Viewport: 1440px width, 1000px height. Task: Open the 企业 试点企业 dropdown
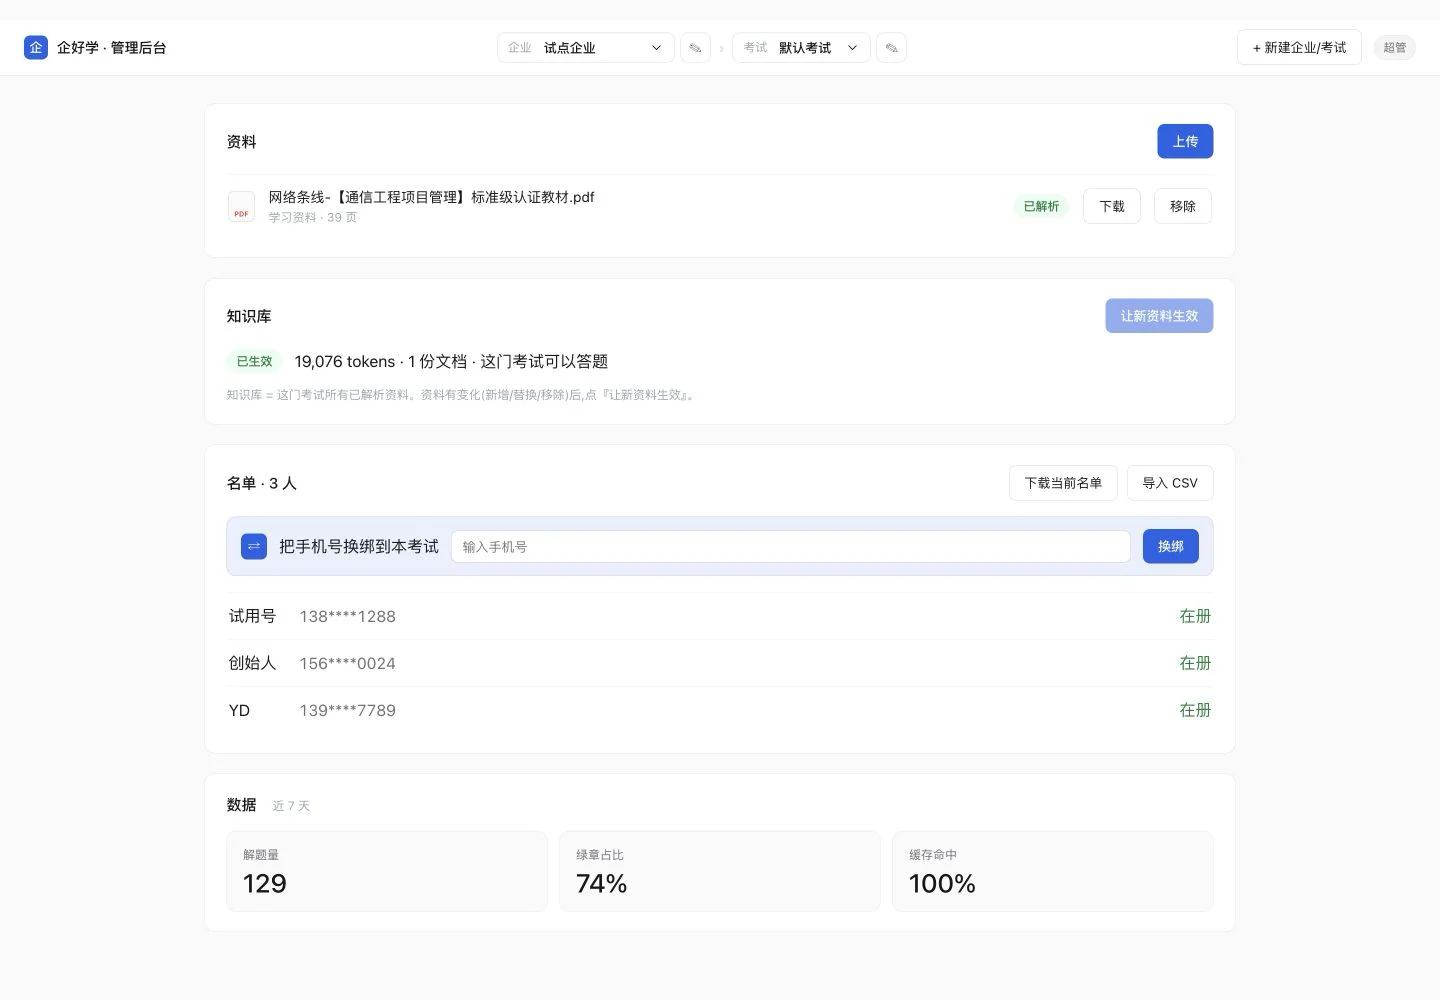(586, 47)
